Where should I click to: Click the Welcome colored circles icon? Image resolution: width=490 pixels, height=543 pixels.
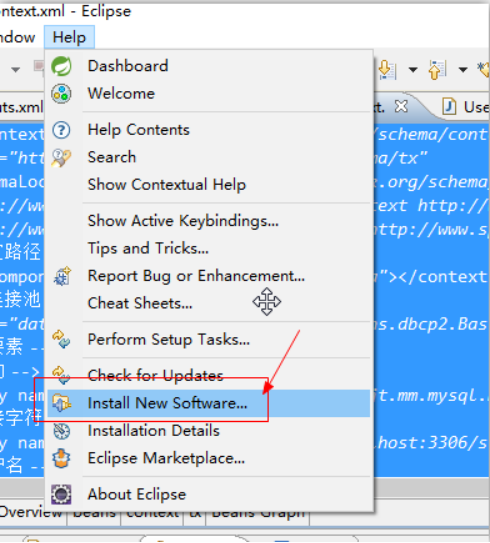click(61, 94)
